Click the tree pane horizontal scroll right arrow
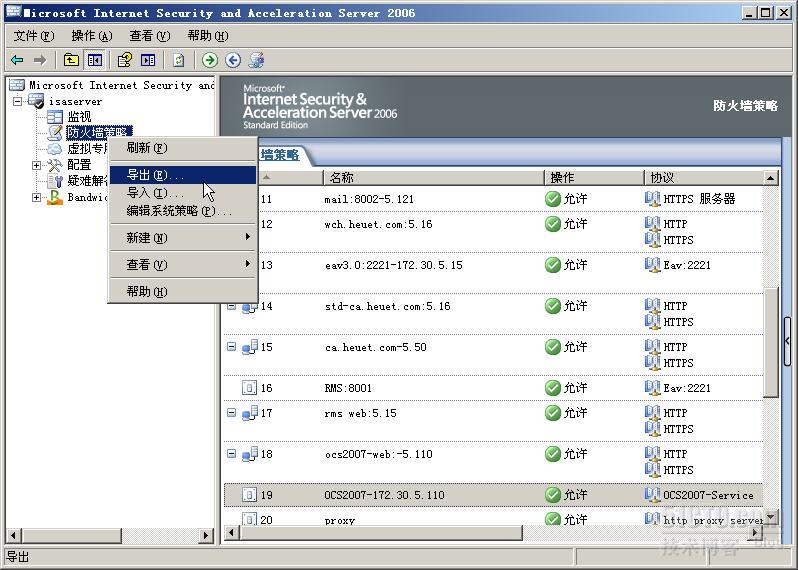Image resolution: width=798 pixels, height=570 pixels. pos(206,535)
